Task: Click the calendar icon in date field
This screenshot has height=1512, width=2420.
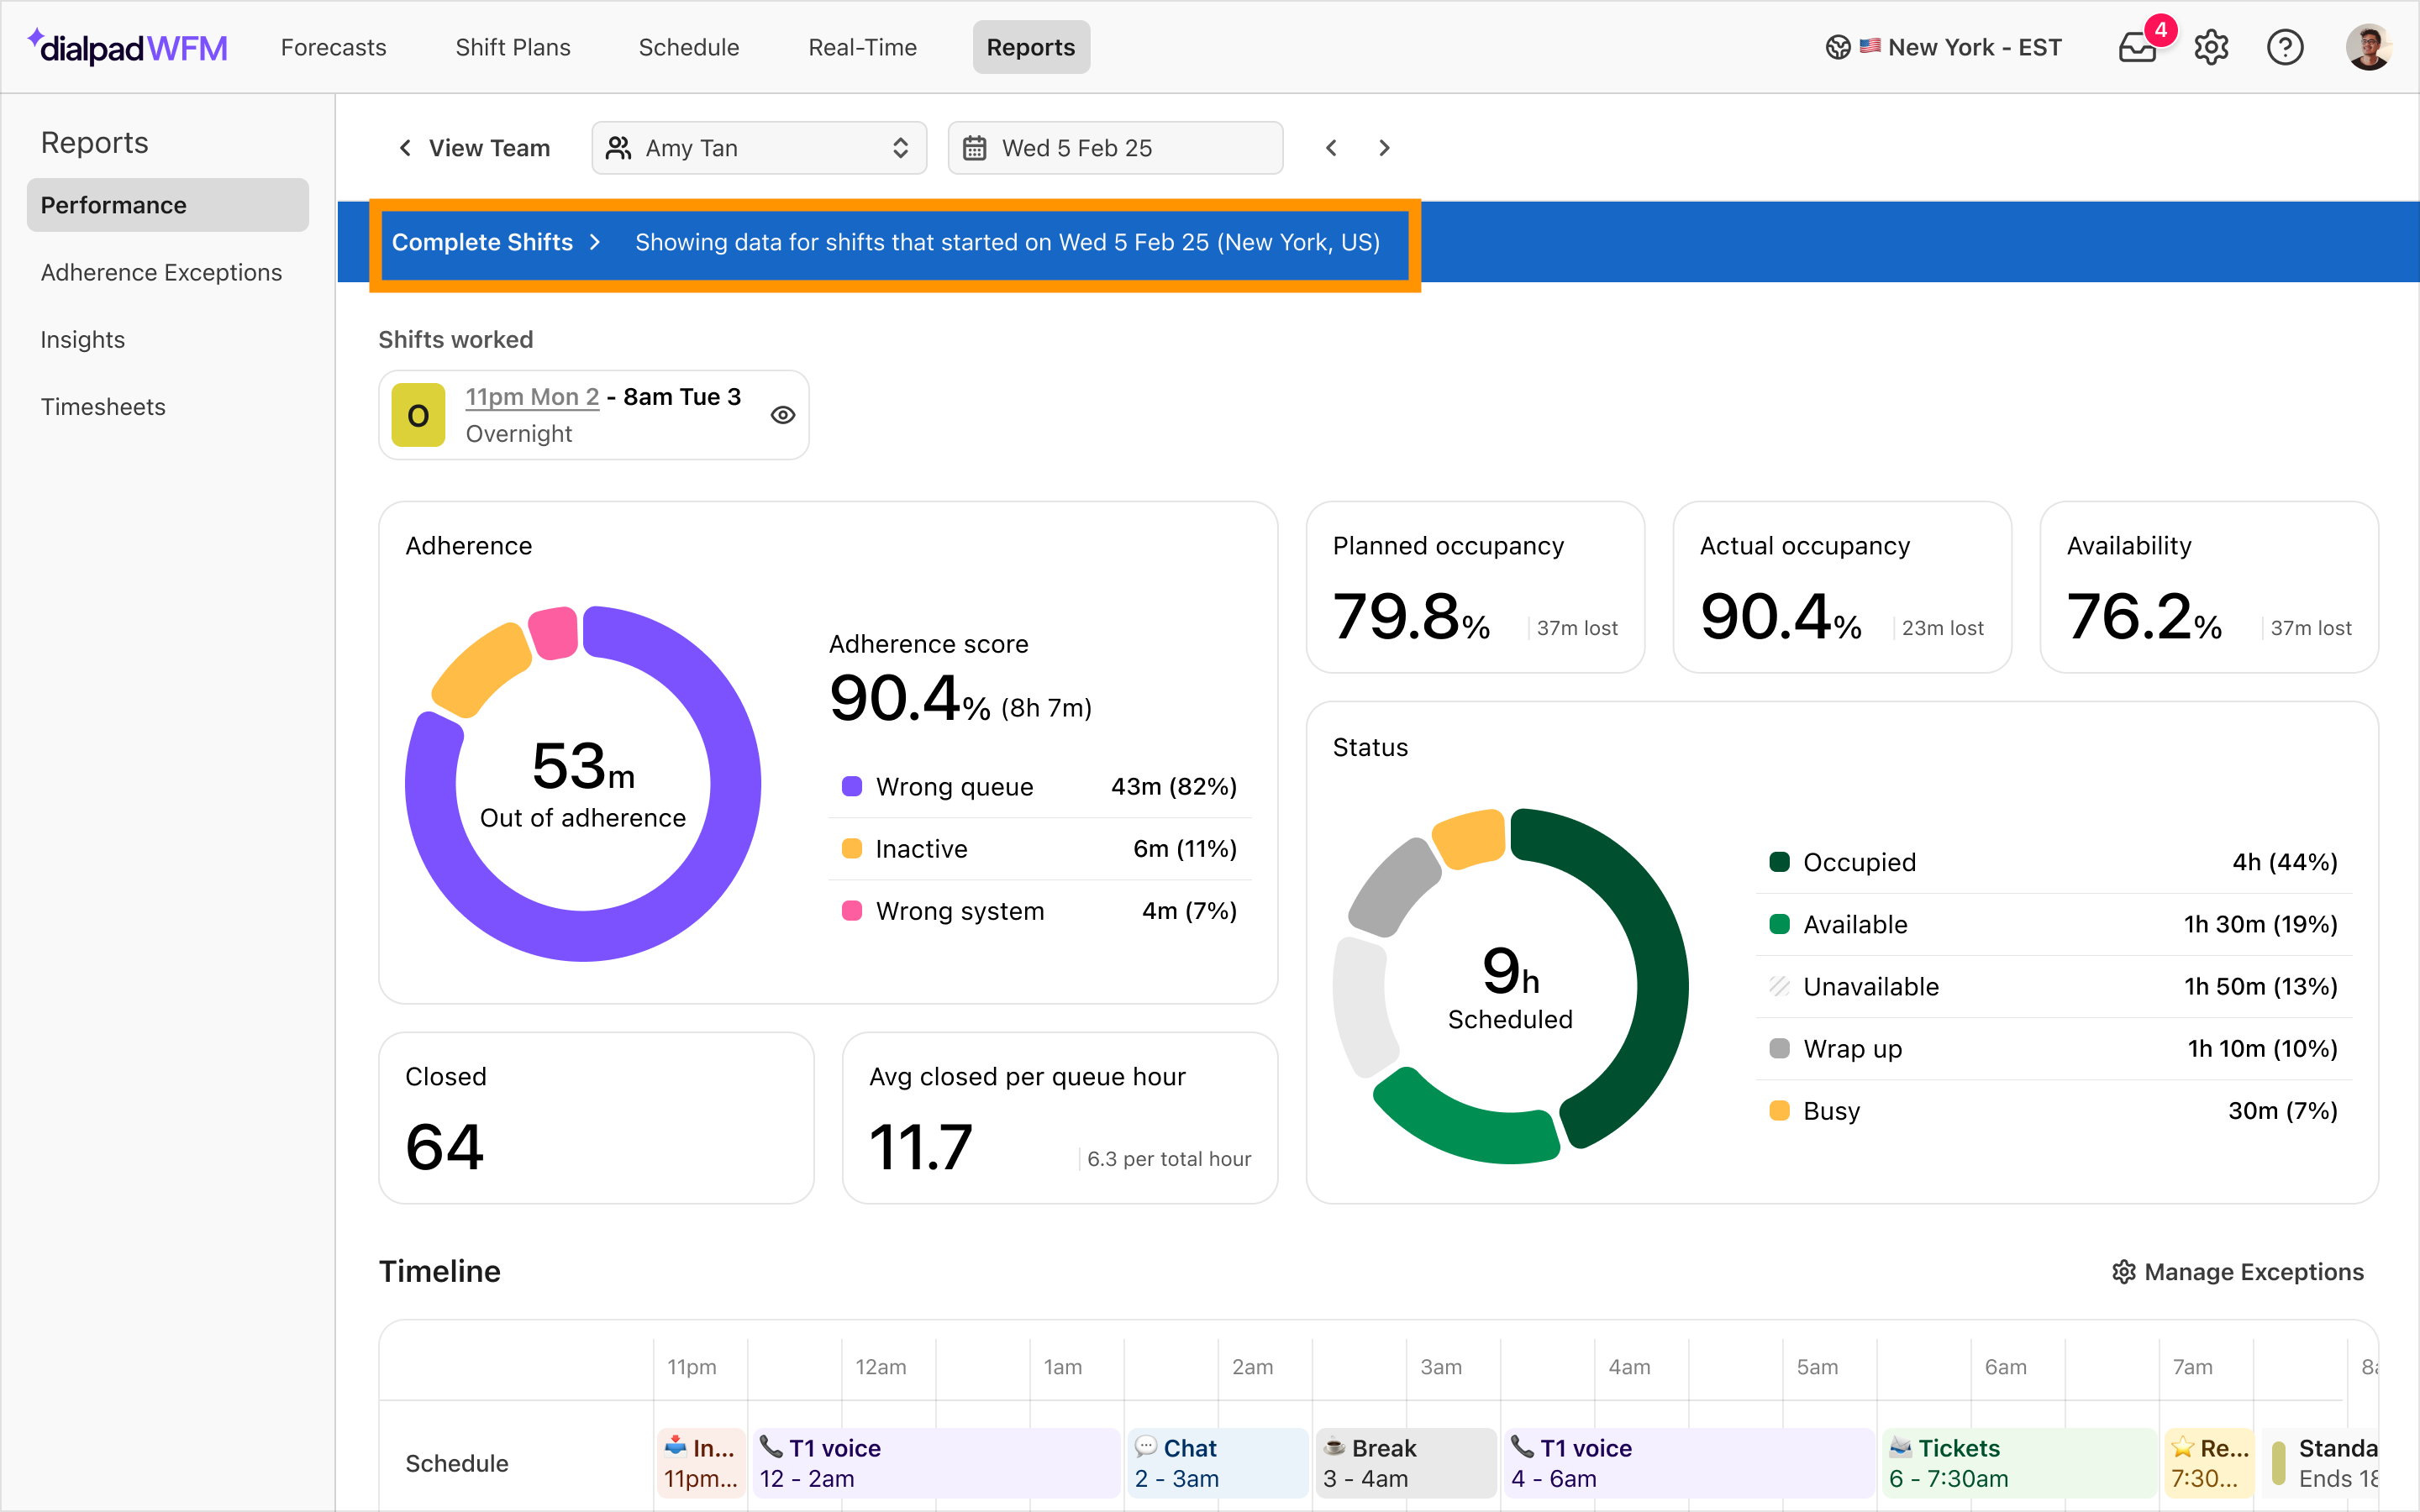Action: pos(974,148)
